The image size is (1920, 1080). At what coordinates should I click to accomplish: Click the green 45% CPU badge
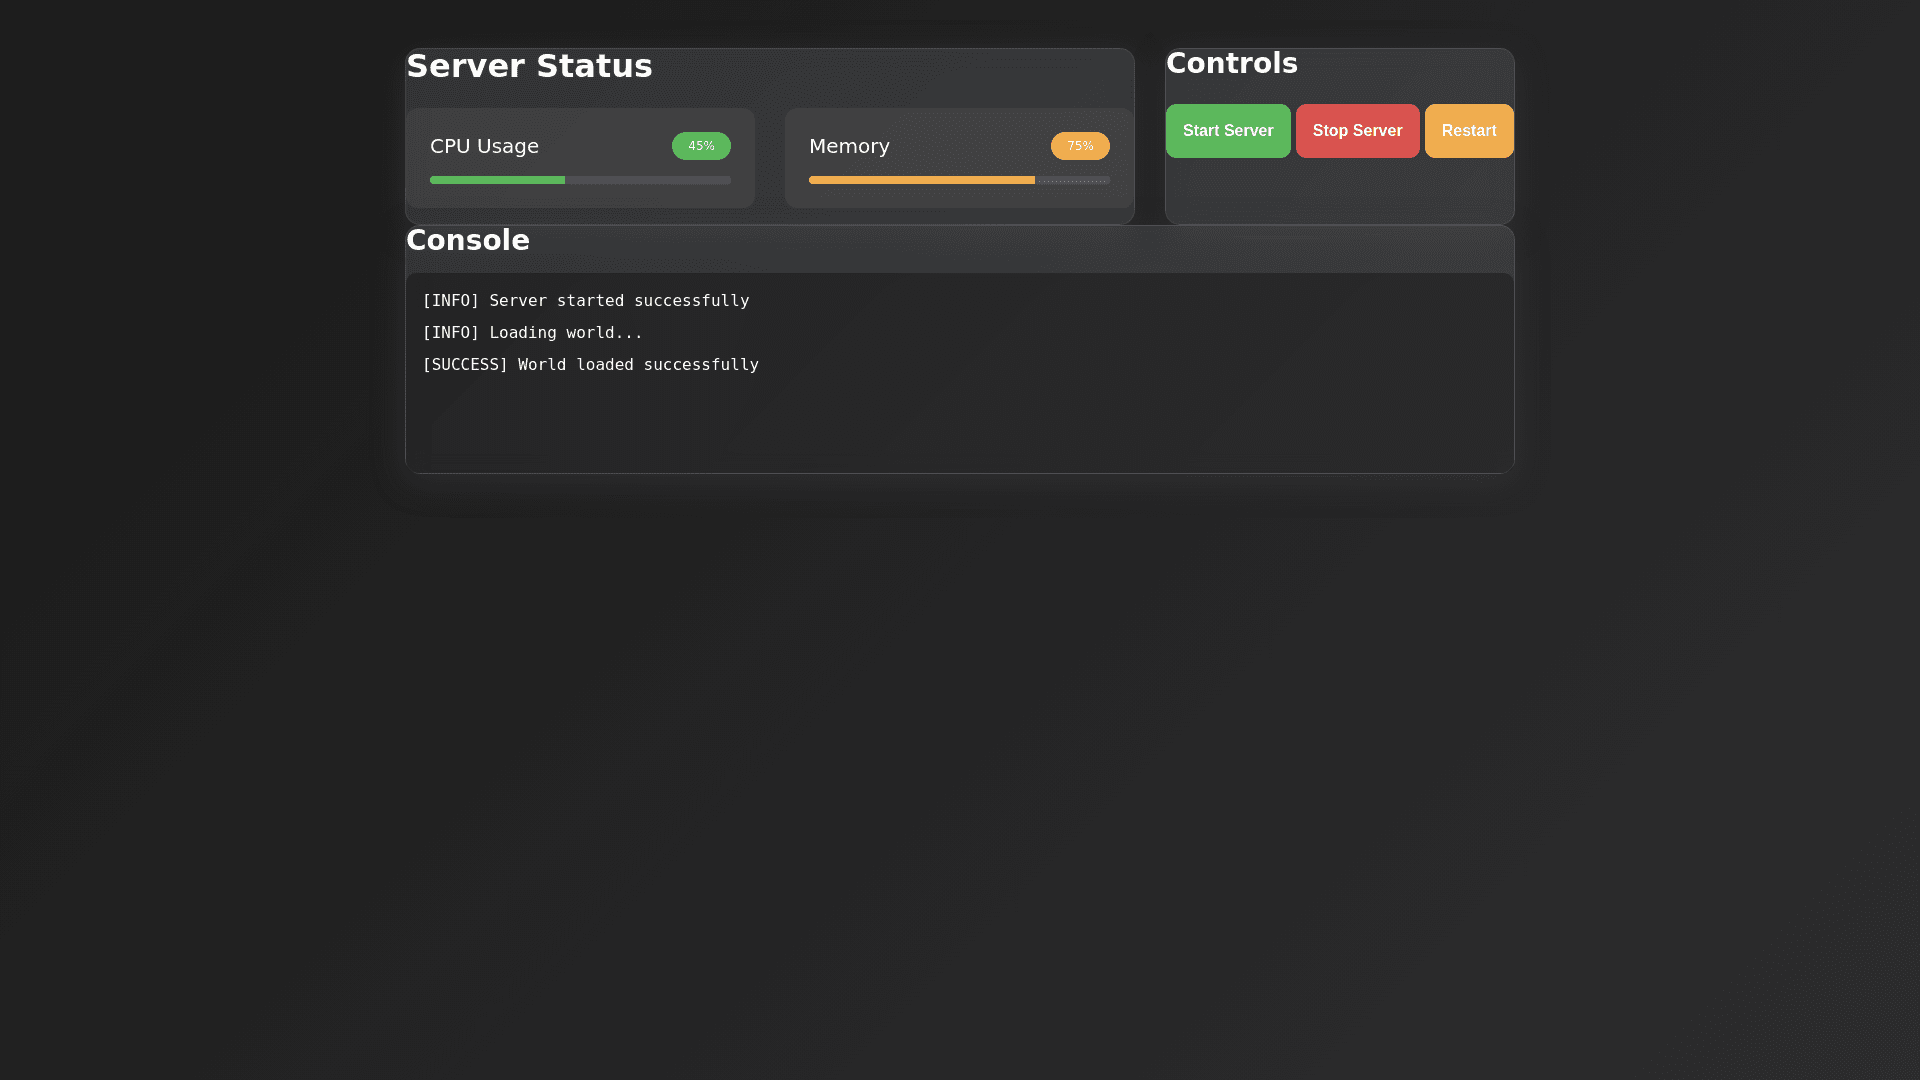[701, 146]
